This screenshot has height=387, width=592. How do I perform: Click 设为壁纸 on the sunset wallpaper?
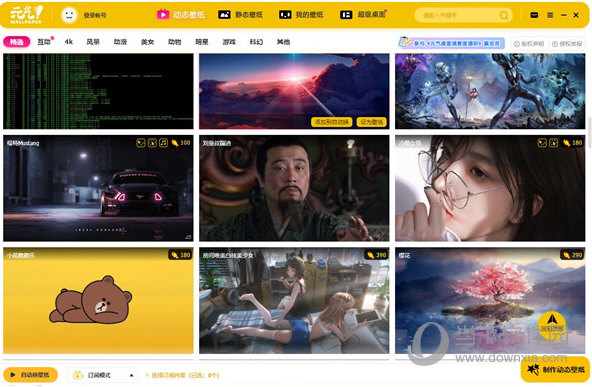[x=372, y=122]
